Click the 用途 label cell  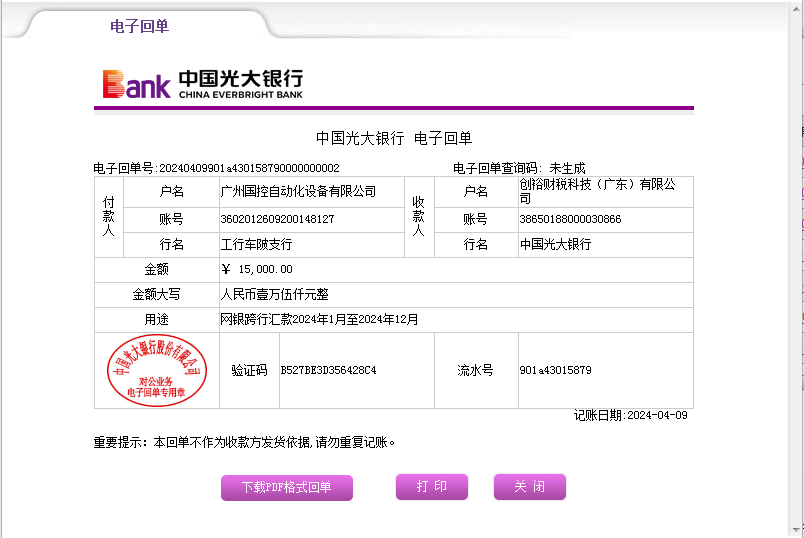coord(157,320)
